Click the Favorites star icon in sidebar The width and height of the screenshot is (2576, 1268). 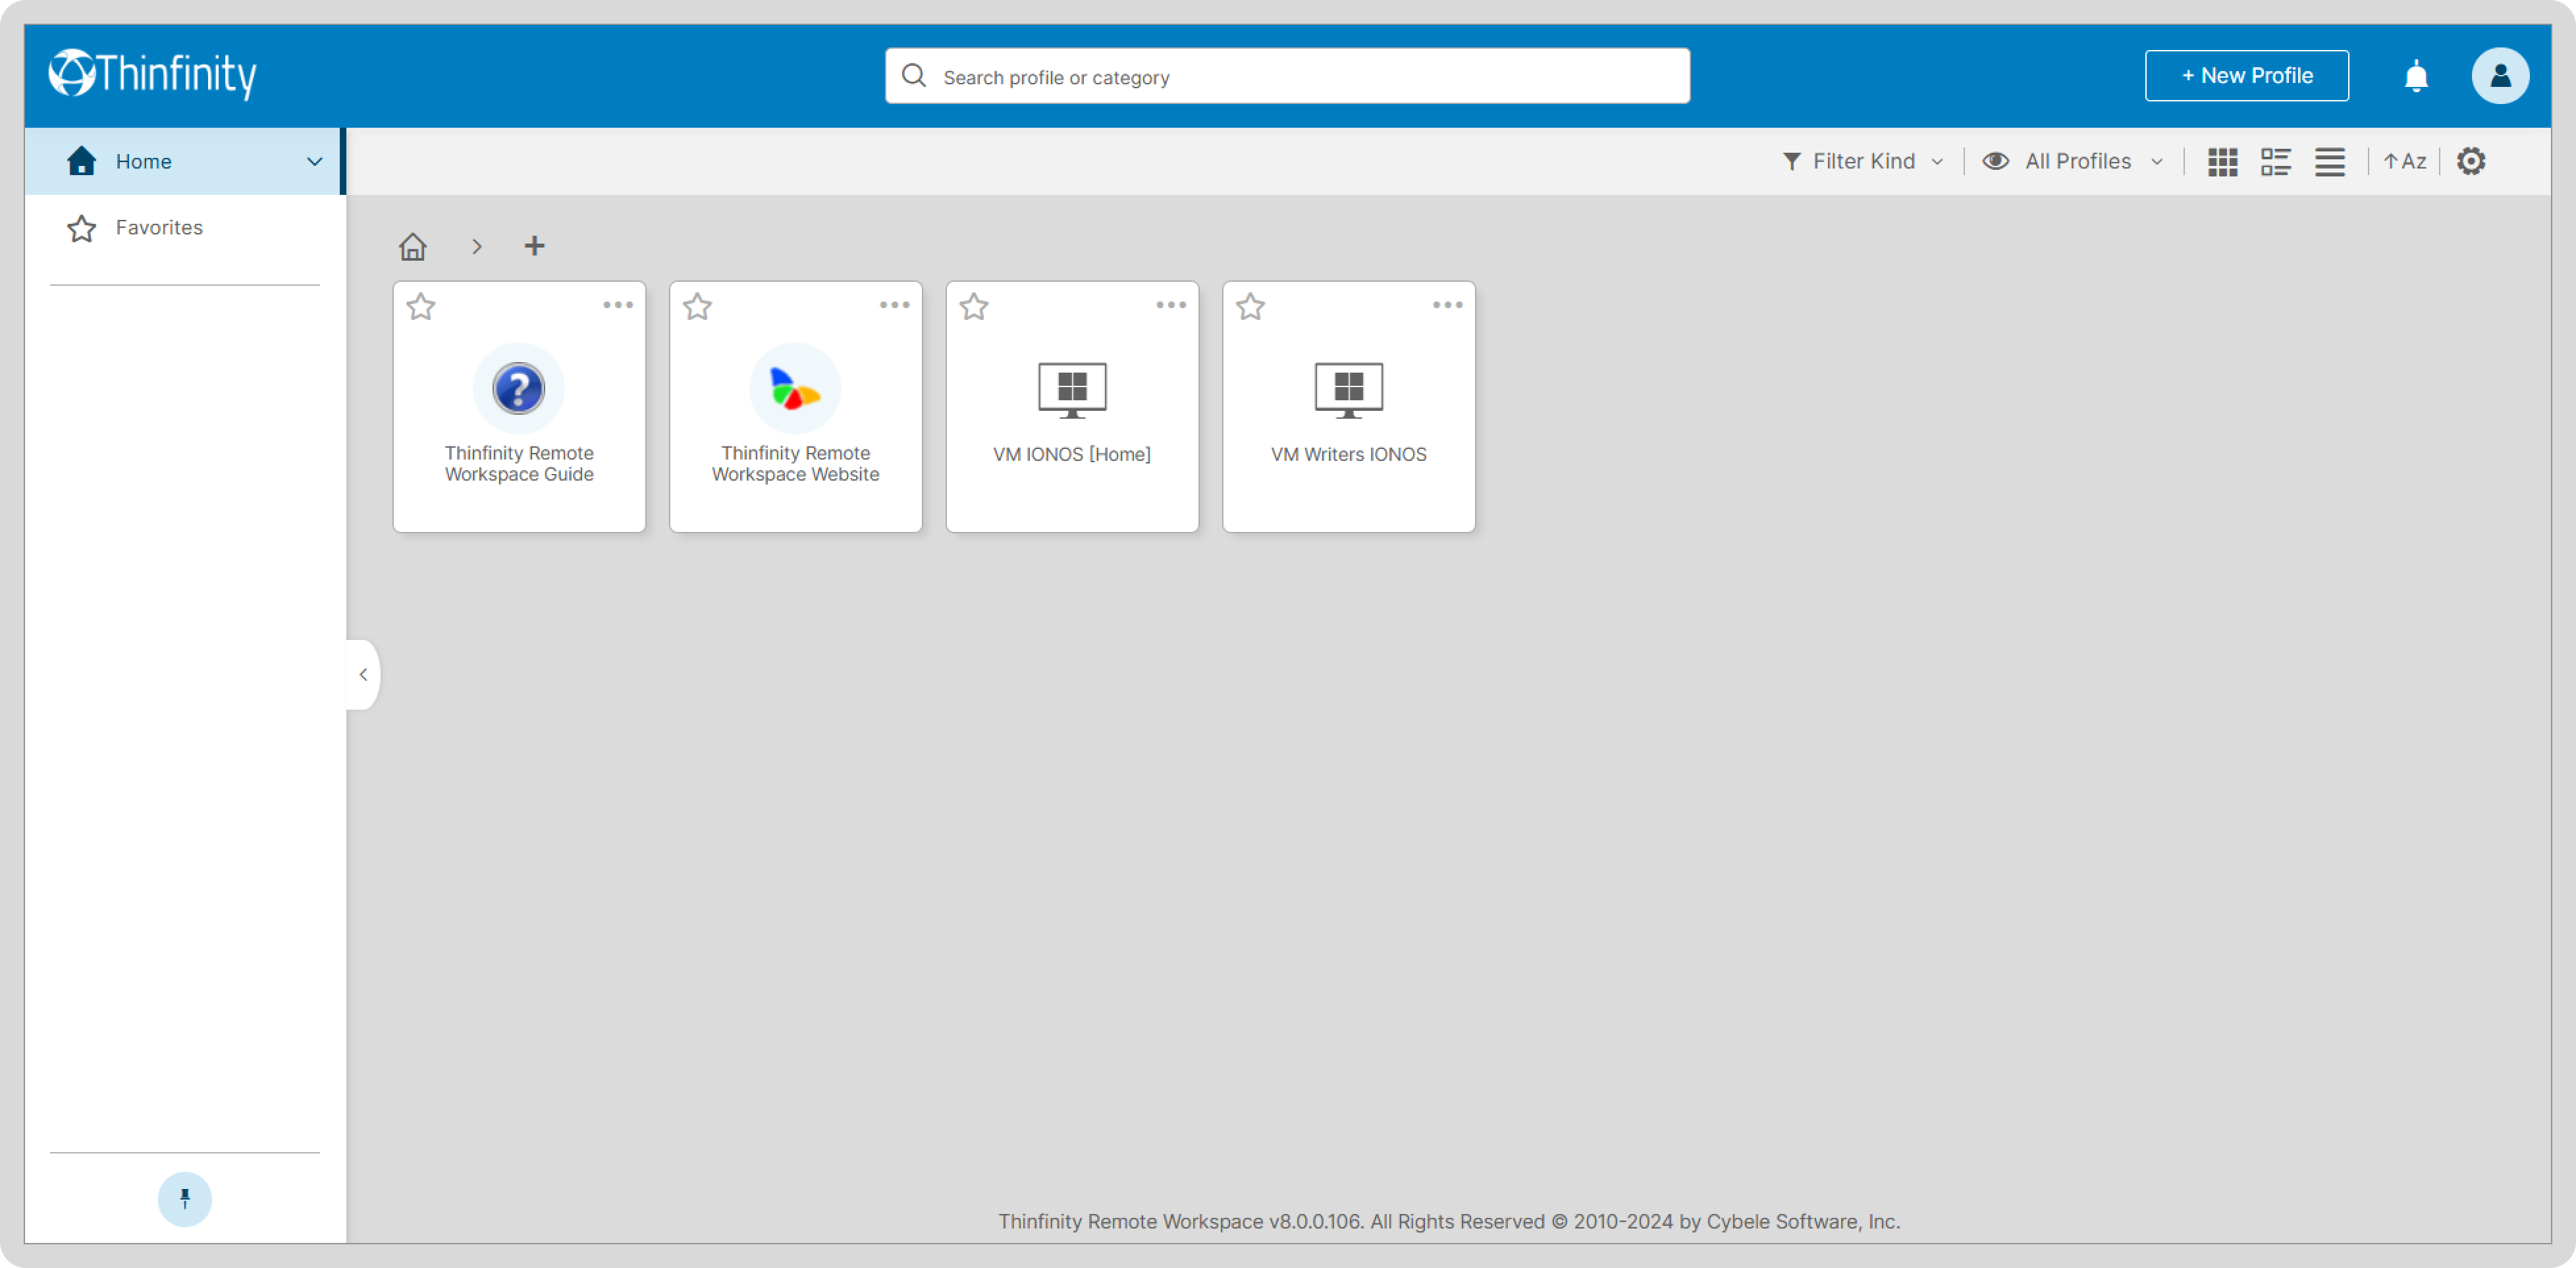point(81,229)
